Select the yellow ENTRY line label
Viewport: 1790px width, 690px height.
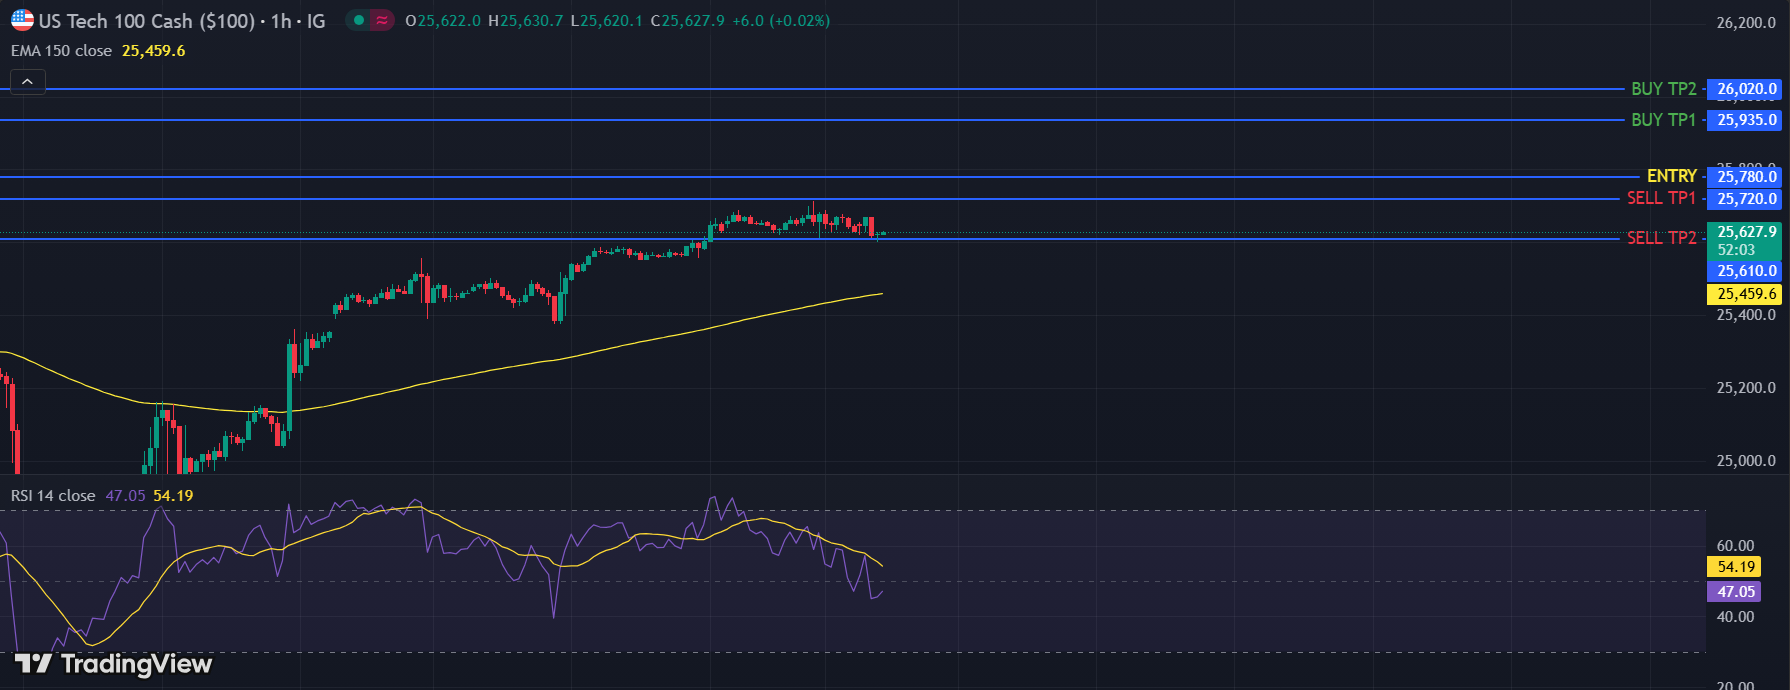coord(1671,176)
